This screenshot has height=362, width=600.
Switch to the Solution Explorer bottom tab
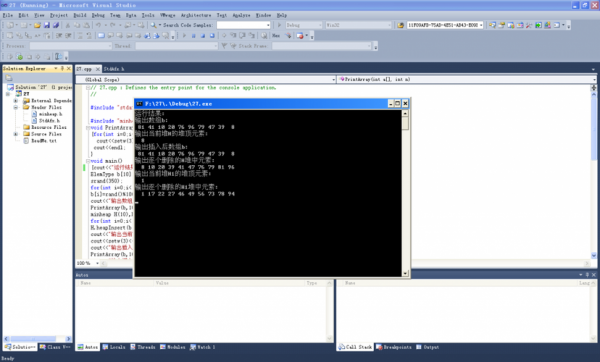[20, 347]
